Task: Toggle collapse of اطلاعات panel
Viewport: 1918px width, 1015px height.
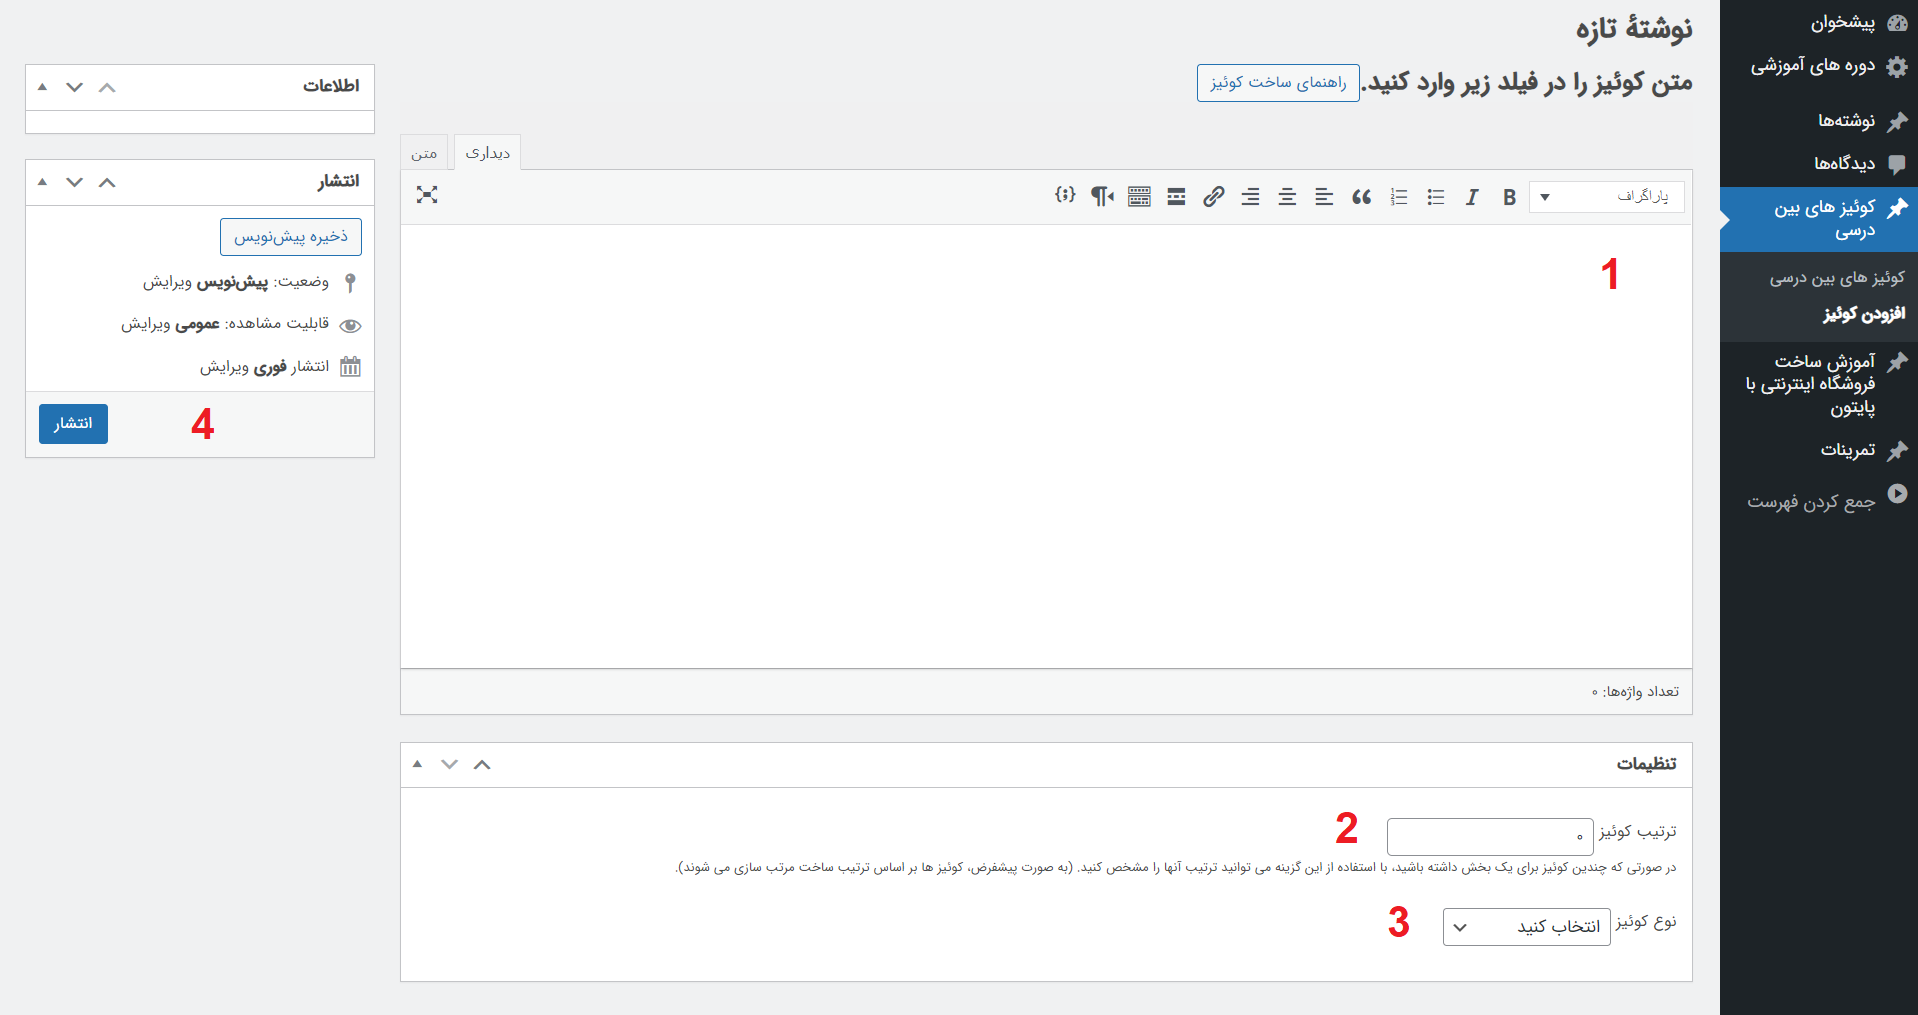Action: tap(42, 87)
